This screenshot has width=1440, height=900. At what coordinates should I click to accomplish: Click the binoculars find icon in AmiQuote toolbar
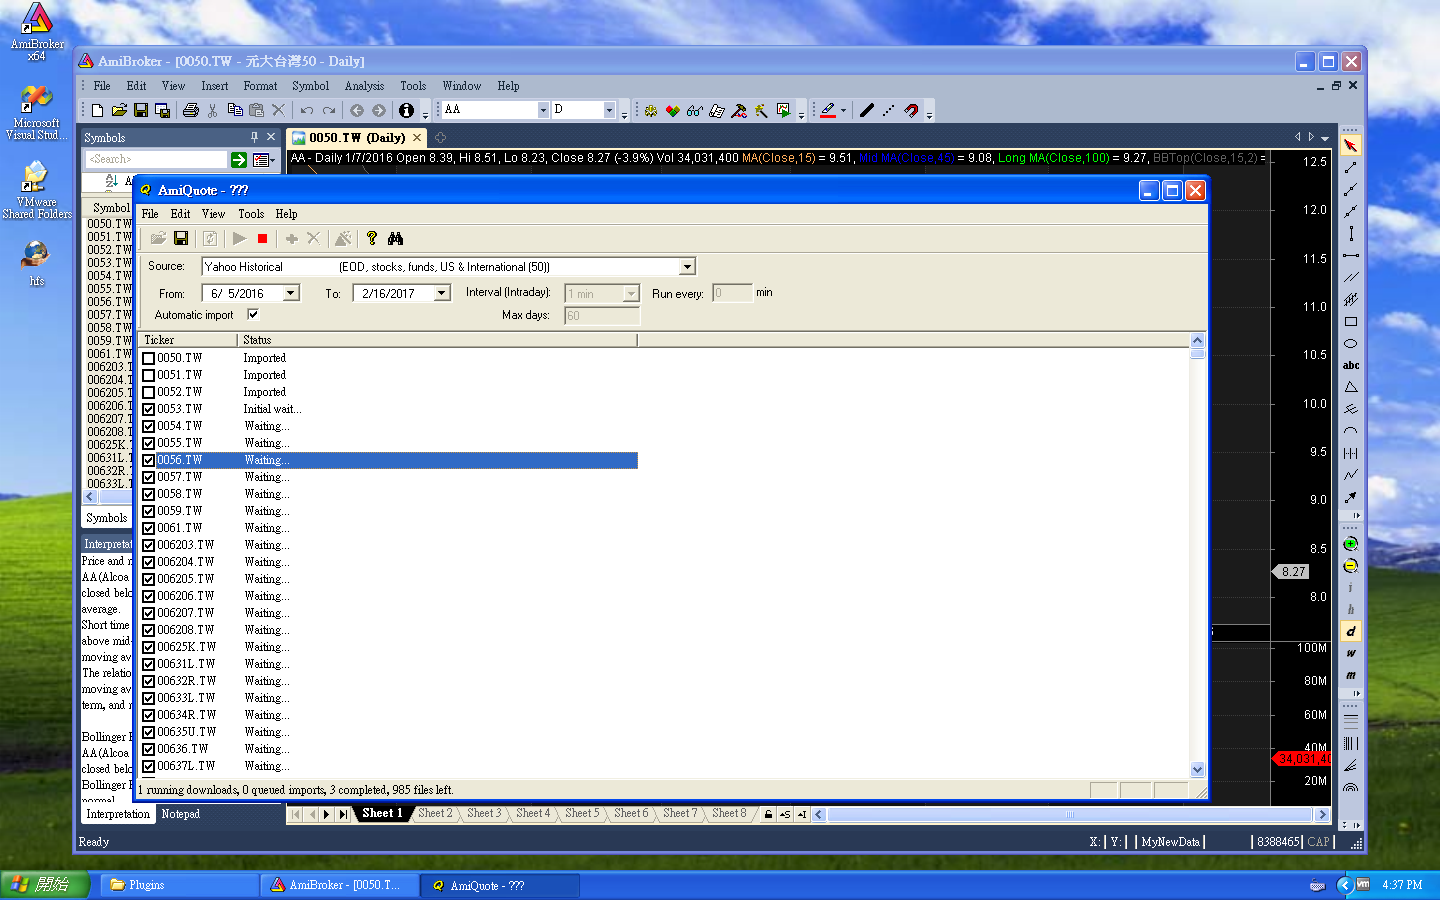[396, 238]
